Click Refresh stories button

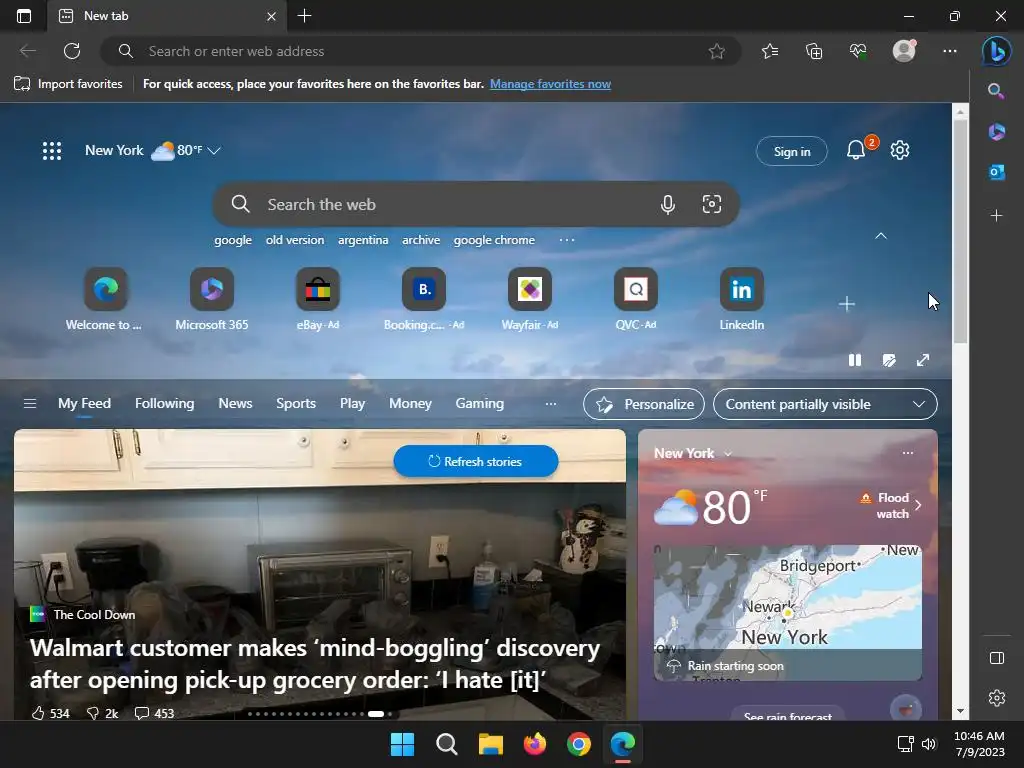click(x=476, y=461)
